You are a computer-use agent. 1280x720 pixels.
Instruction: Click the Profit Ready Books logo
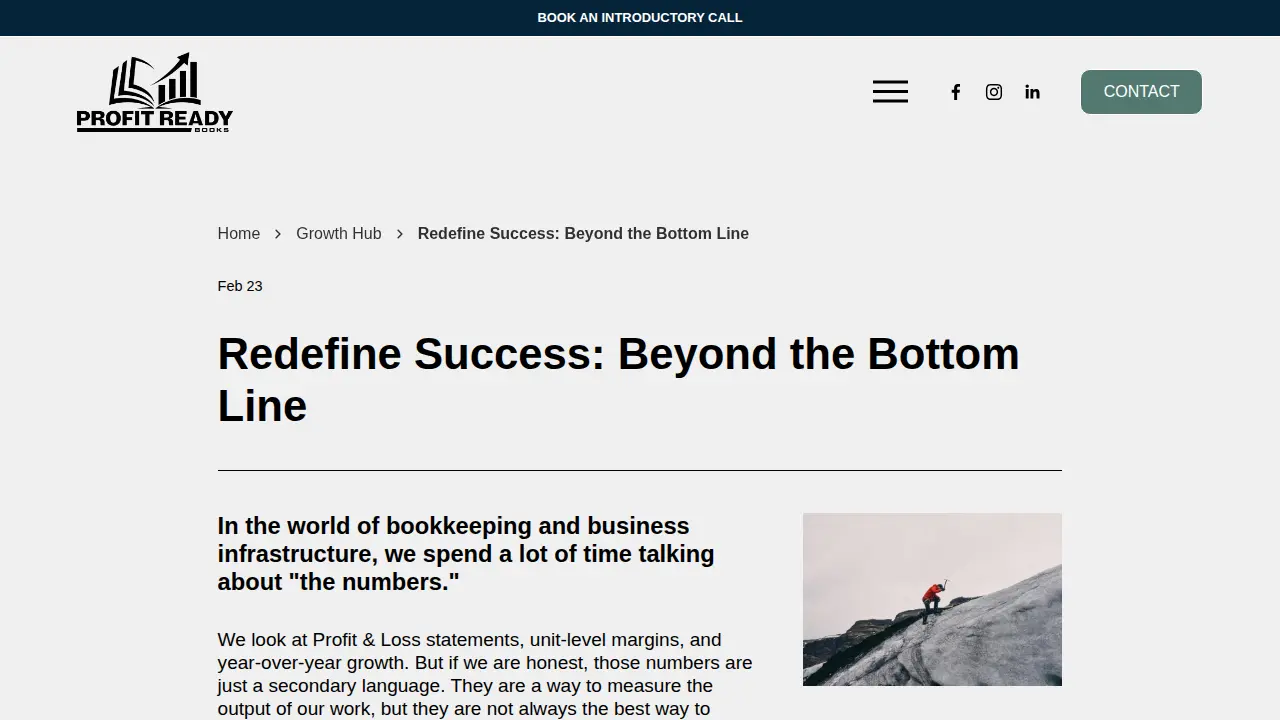coord(155,92)
